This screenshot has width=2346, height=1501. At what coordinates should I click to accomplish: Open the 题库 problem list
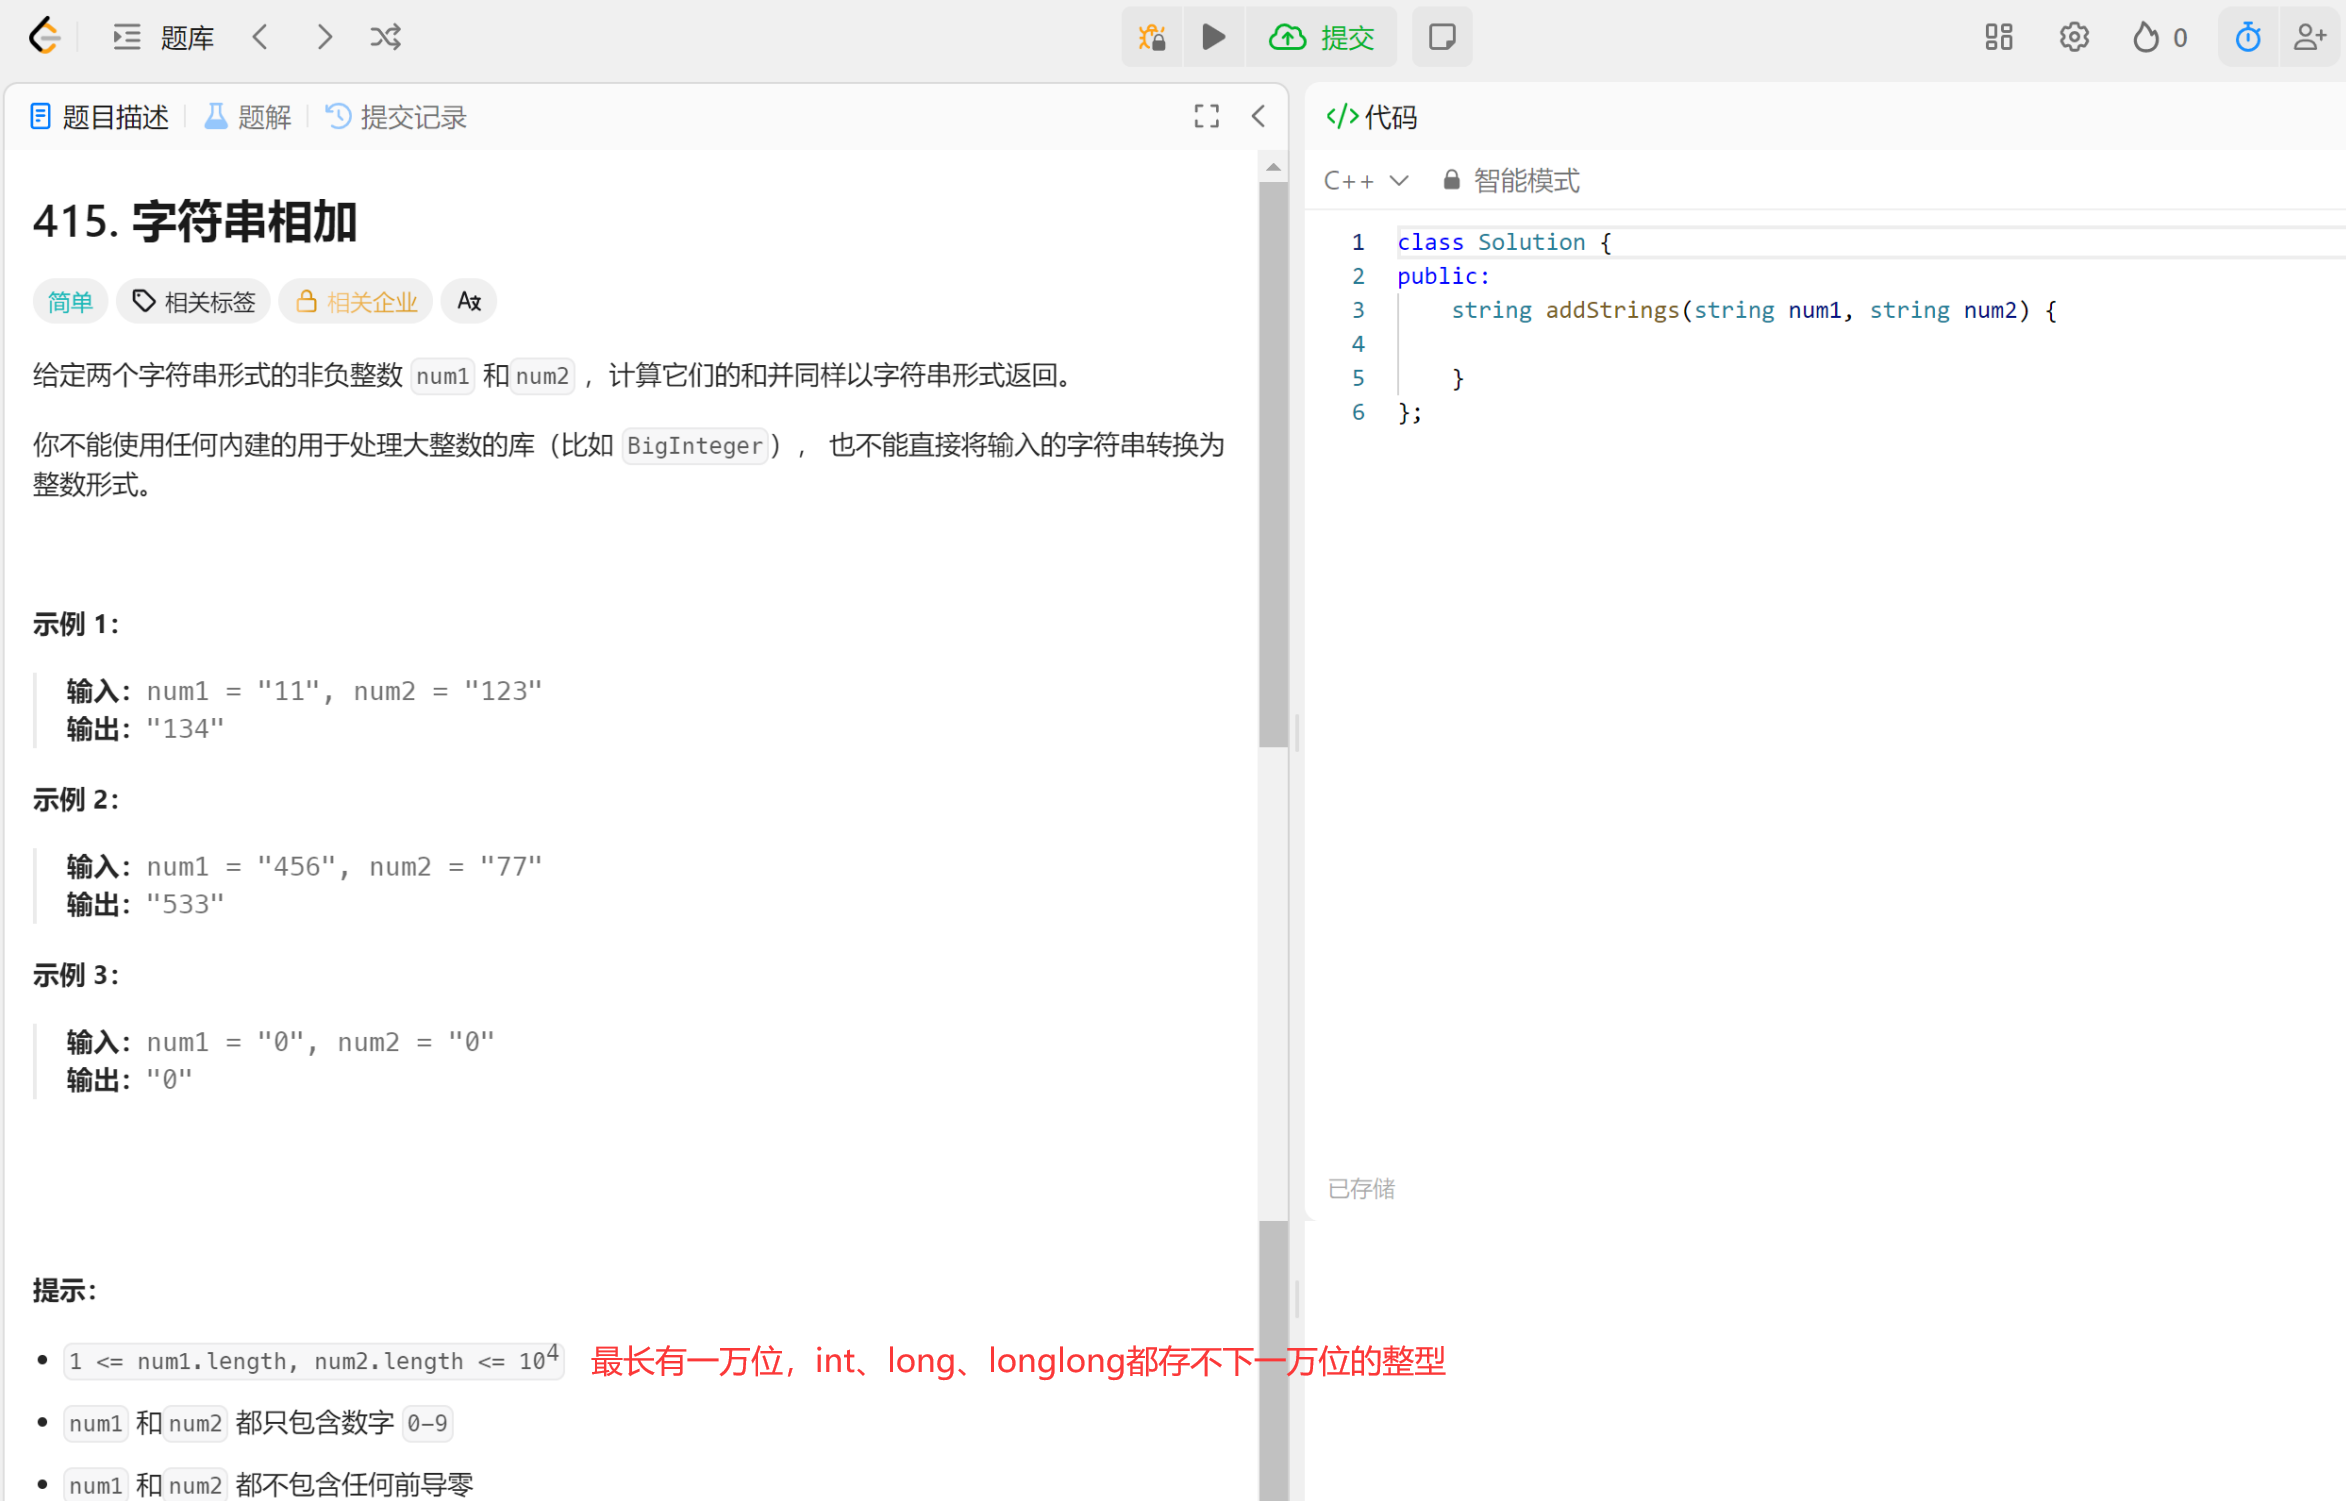[x=164, y=38]
